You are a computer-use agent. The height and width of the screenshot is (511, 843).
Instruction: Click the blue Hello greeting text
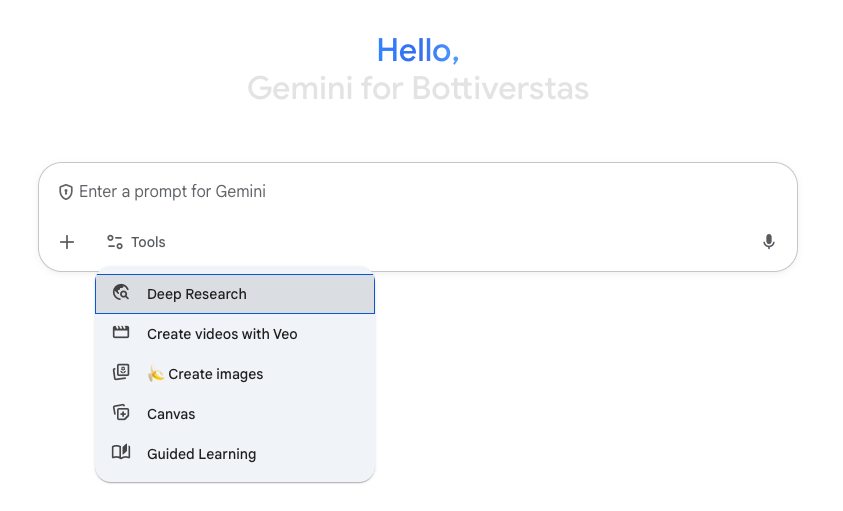point(418,49)
